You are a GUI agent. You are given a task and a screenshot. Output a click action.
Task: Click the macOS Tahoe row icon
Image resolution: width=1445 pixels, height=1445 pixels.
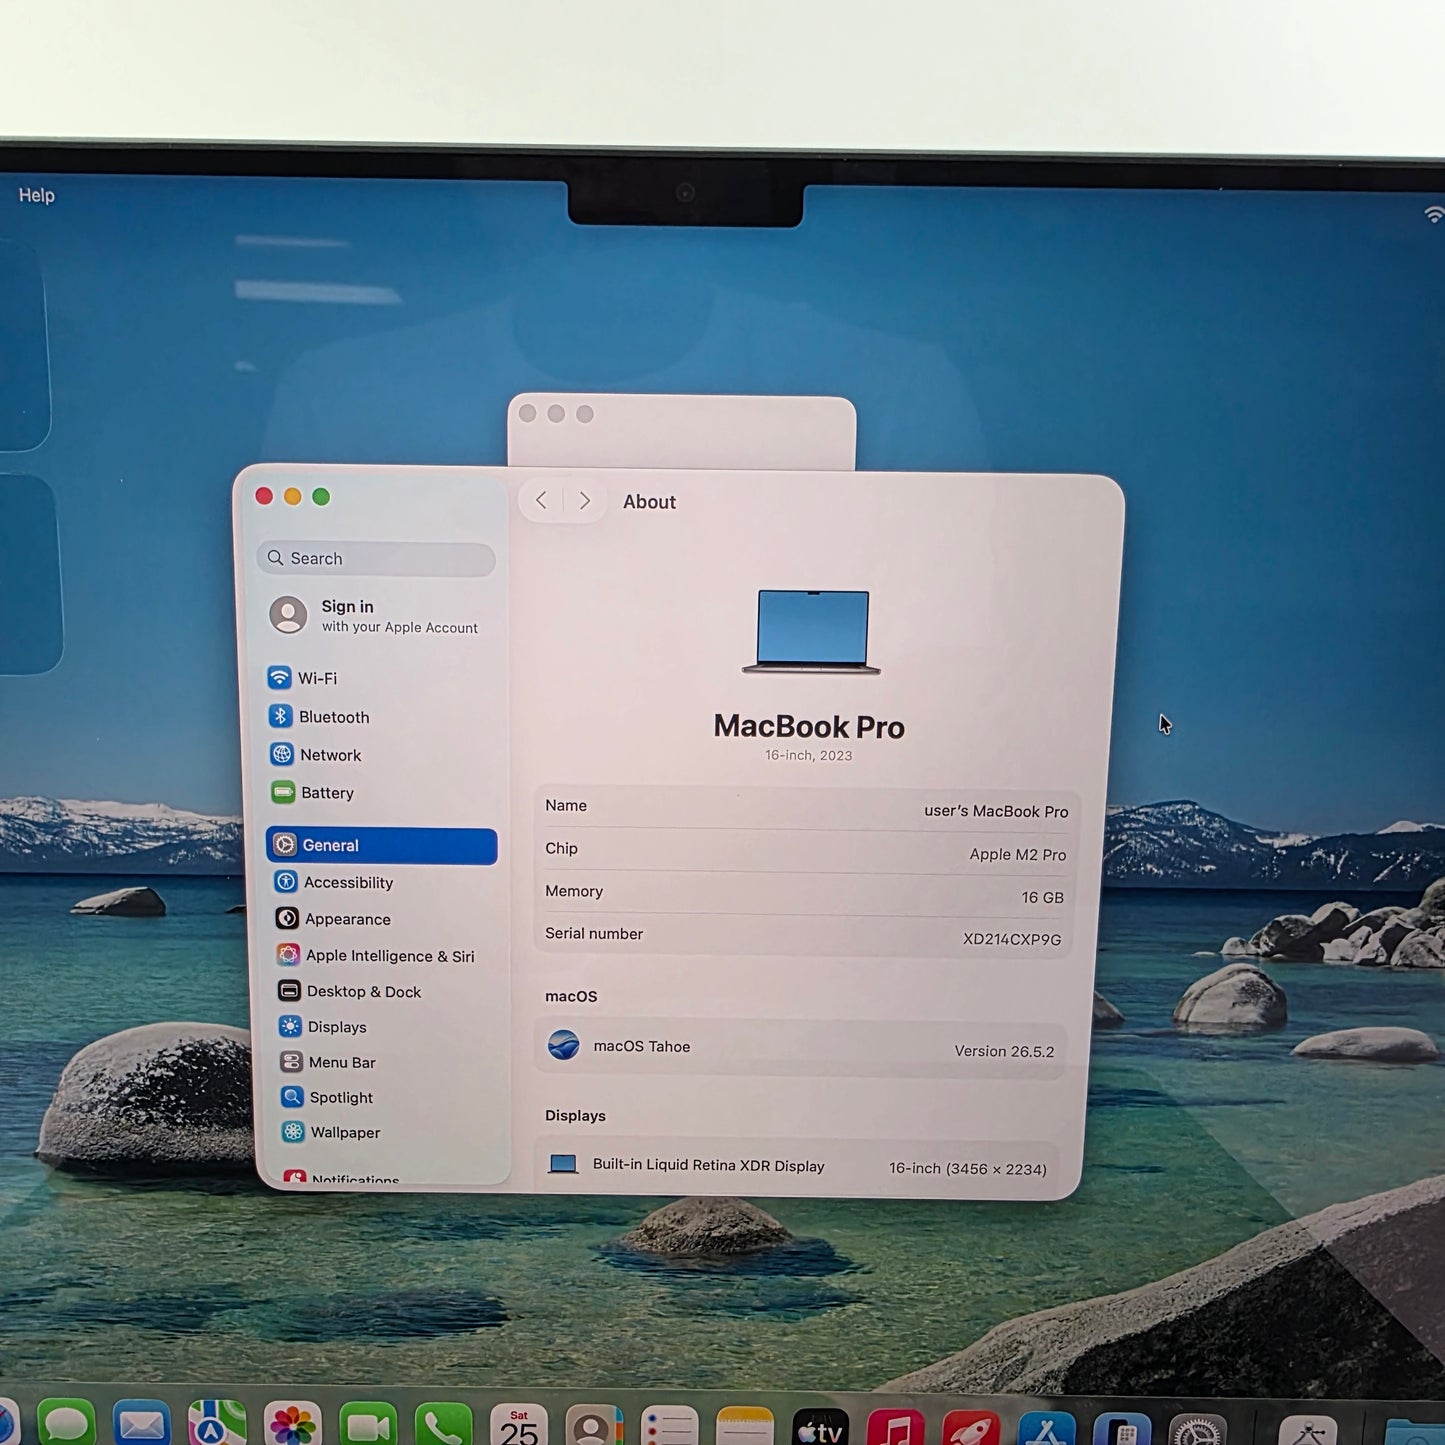(x=564, y=1046)
